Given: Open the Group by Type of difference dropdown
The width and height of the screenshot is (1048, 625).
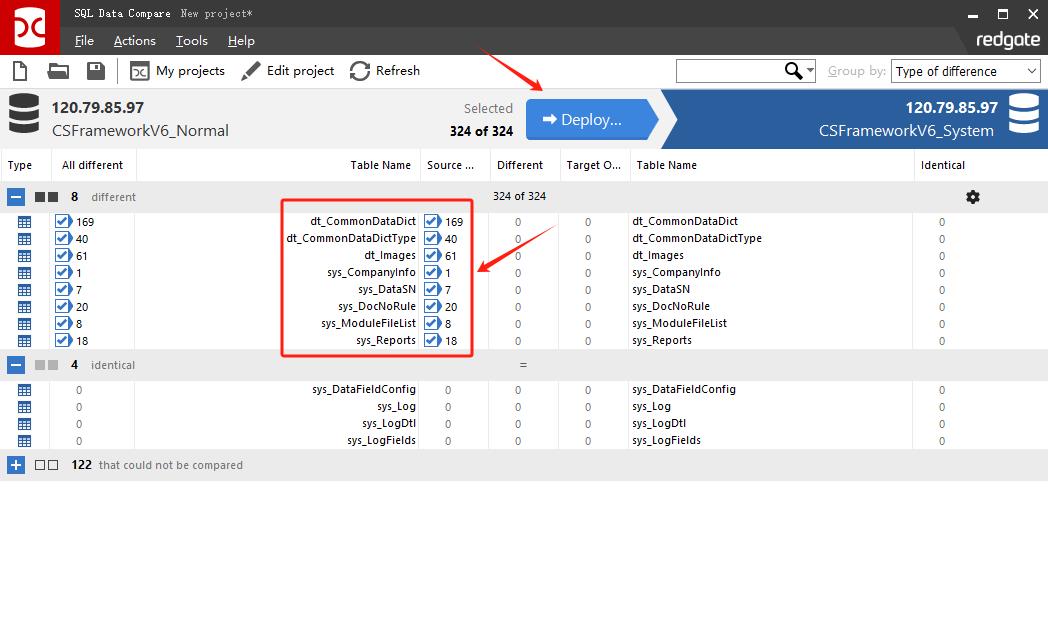Looking at the screenshot, I should pos(966,71).
